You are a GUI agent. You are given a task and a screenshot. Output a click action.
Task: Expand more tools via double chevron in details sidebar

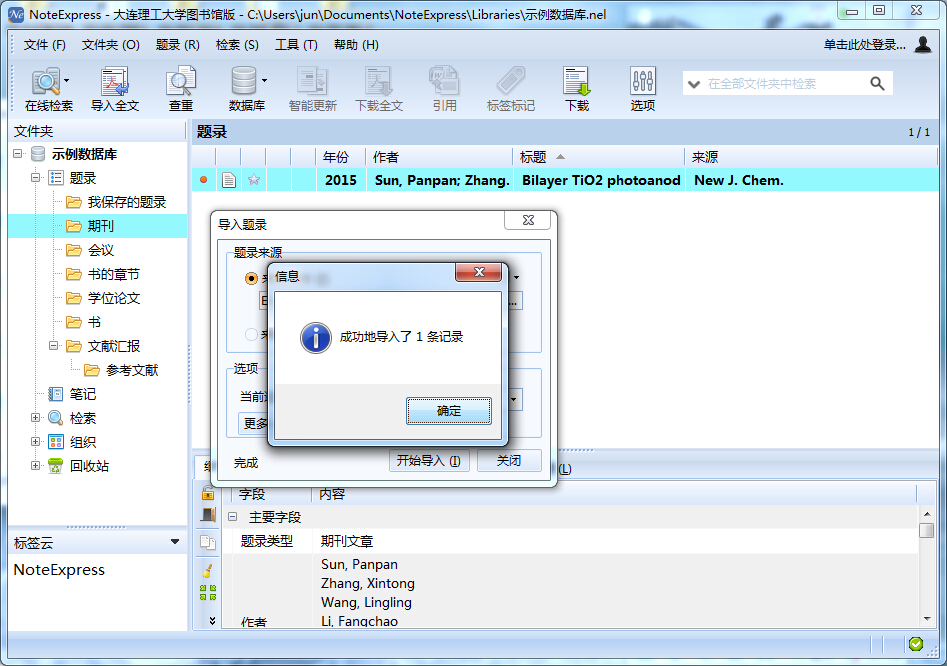[212, 620]
